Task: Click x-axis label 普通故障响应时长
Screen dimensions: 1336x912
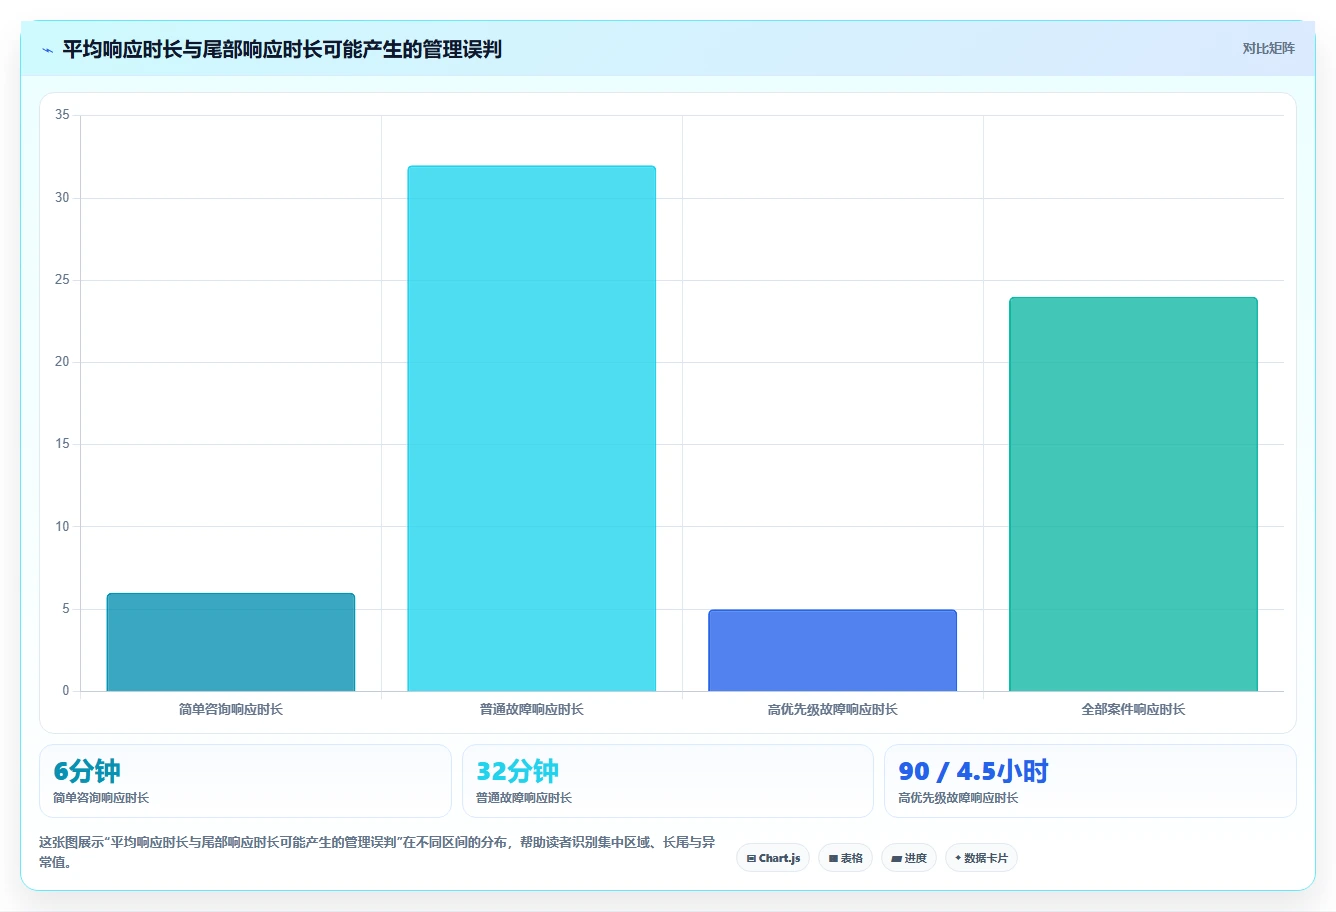Action: click(531, 709)
